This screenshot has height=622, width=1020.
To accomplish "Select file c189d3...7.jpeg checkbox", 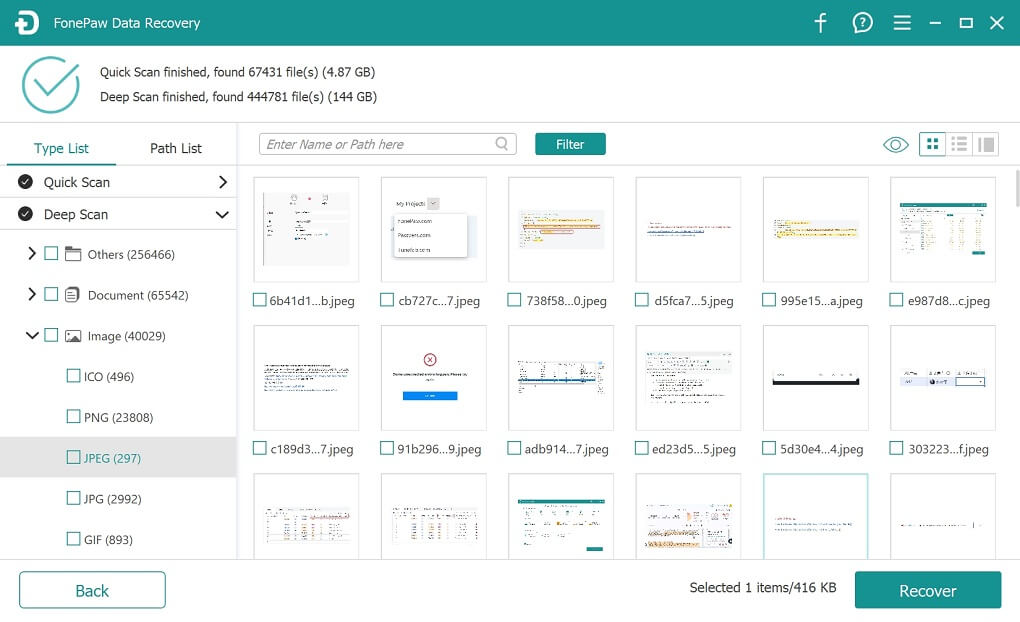I will [260, 448].
